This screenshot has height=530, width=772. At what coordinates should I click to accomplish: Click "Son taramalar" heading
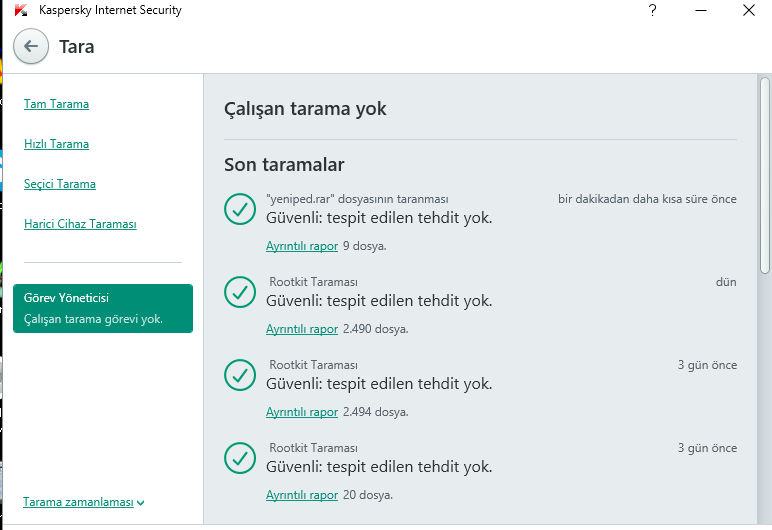point(284,165)
